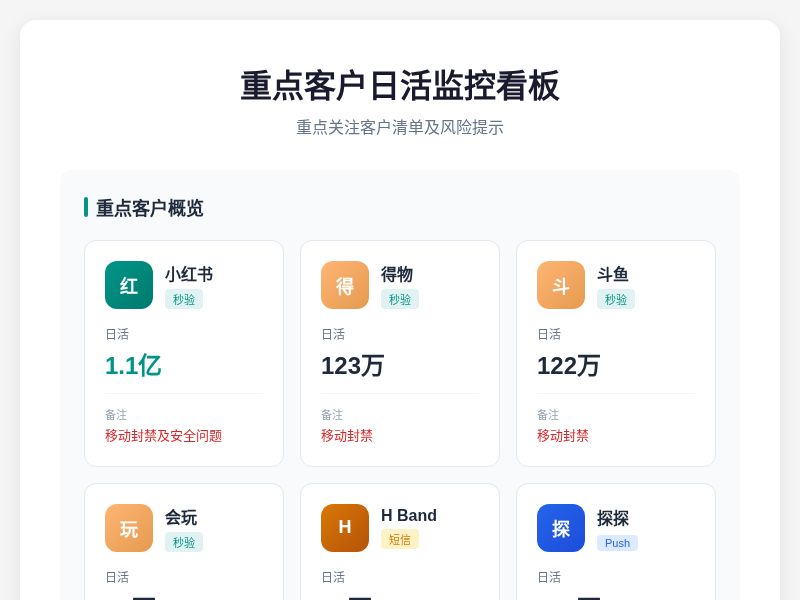Click the 短信 tag on the H Band card

pos(400,540)
